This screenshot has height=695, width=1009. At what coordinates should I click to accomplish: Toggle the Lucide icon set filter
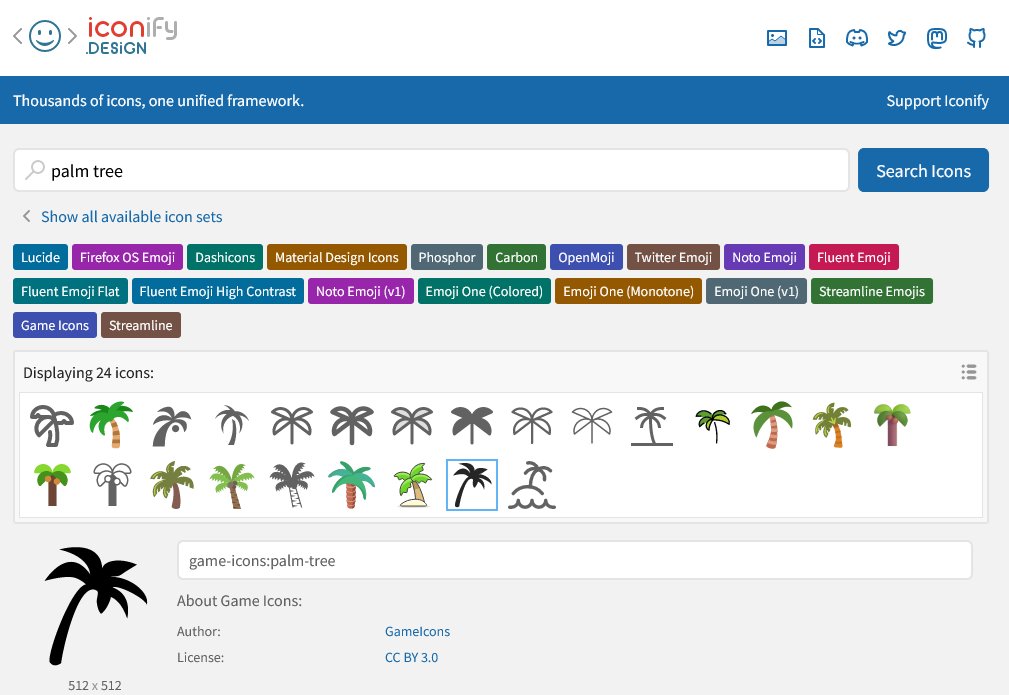[41, 257]
